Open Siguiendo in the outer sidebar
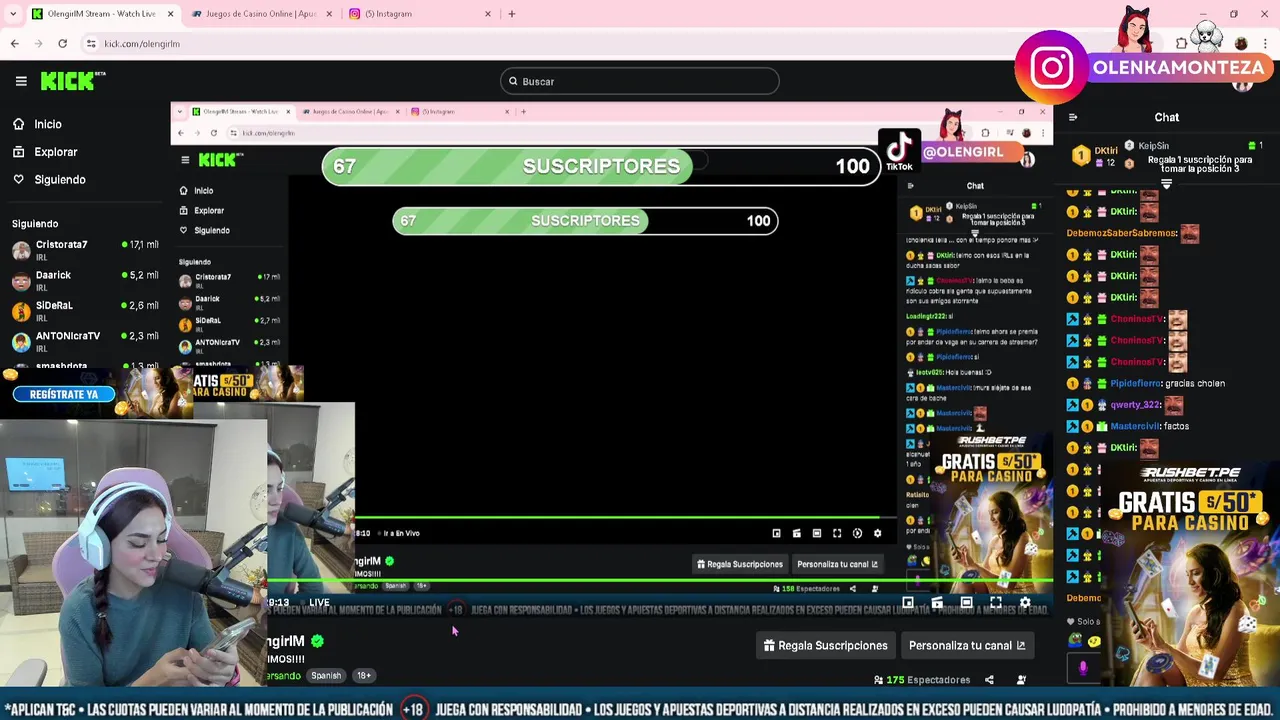The image size is (1280, 720). click(x=49, y=180)
